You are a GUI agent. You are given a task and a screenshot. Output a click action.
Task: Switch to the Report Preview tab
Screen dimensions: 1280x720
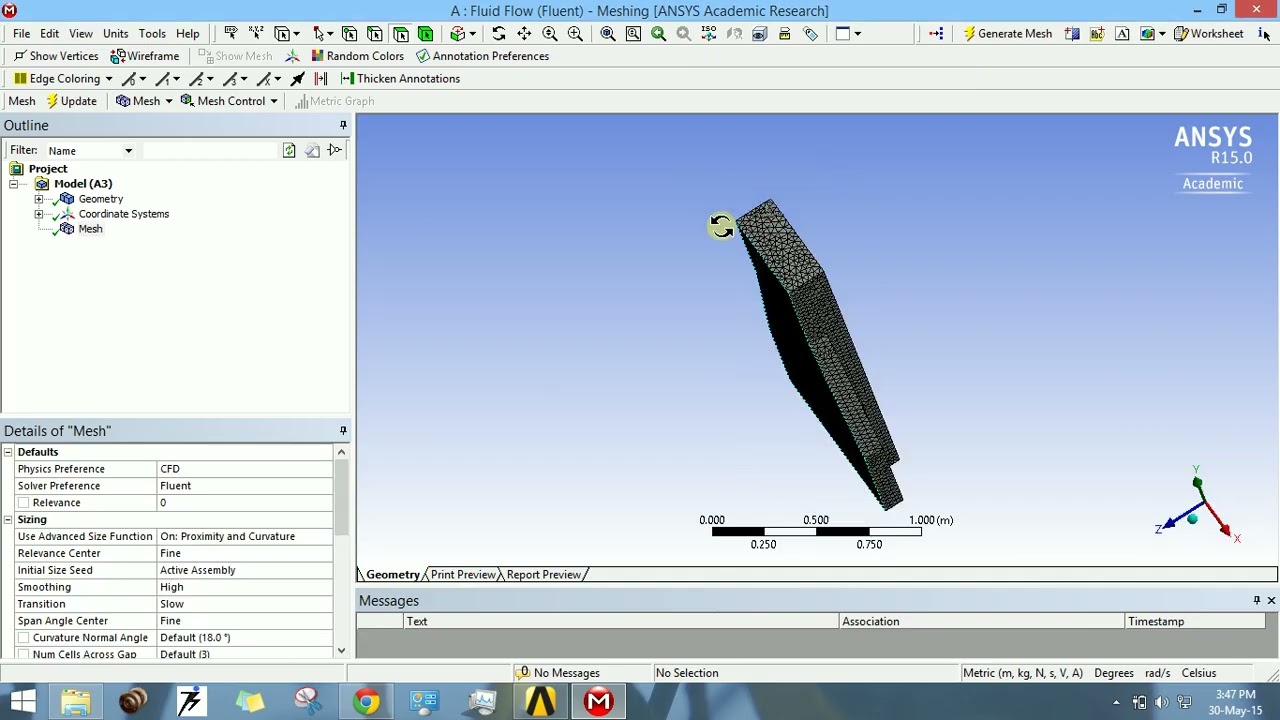pyautogui.click(x=543, y=575)
